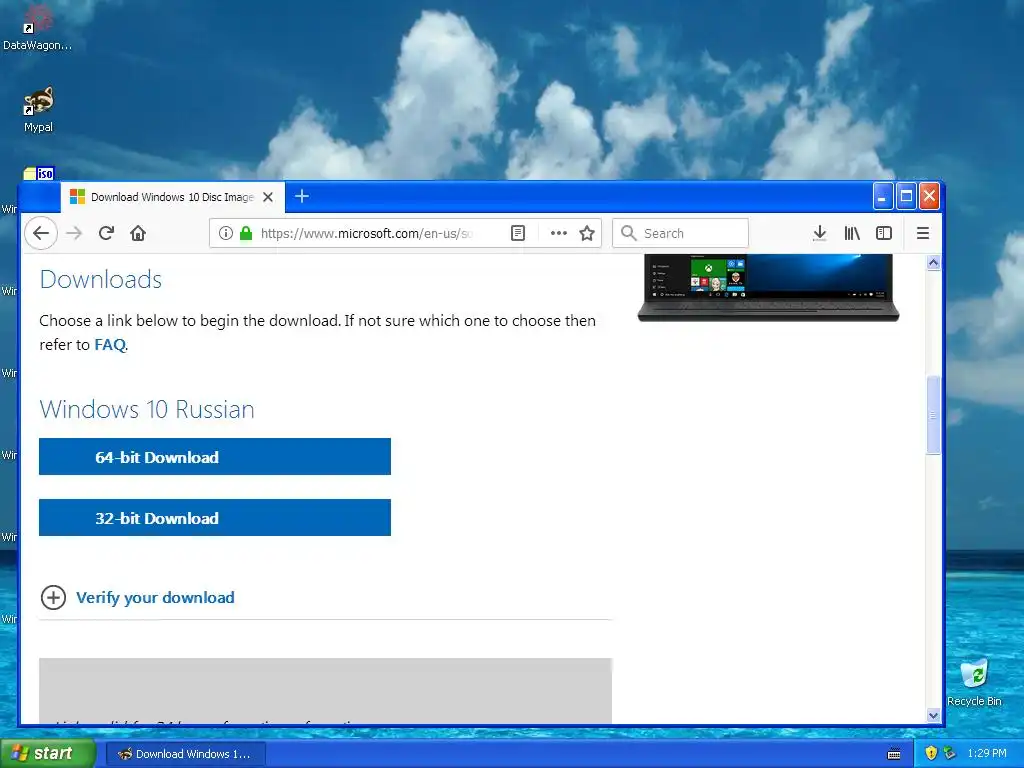Screen dimensions: 1024x768
Task: Open page actions three-dot menu
Action: 558,233
